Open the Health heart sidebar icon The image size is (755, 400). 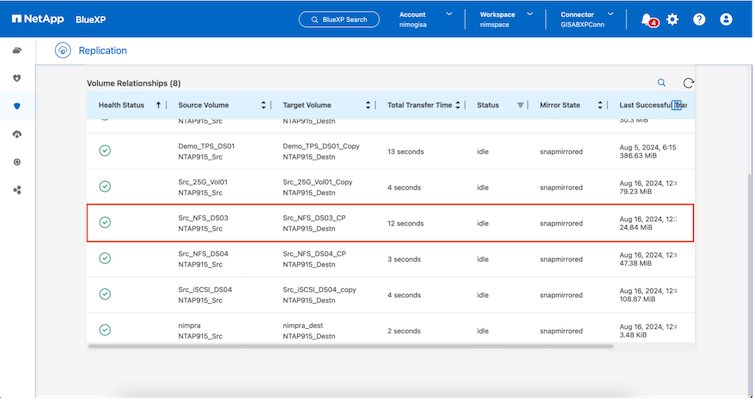pos(17,78)
